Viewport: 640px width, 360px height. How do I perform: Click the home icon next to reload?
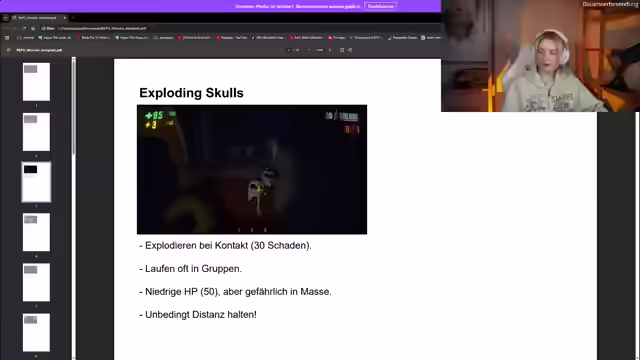33,28
